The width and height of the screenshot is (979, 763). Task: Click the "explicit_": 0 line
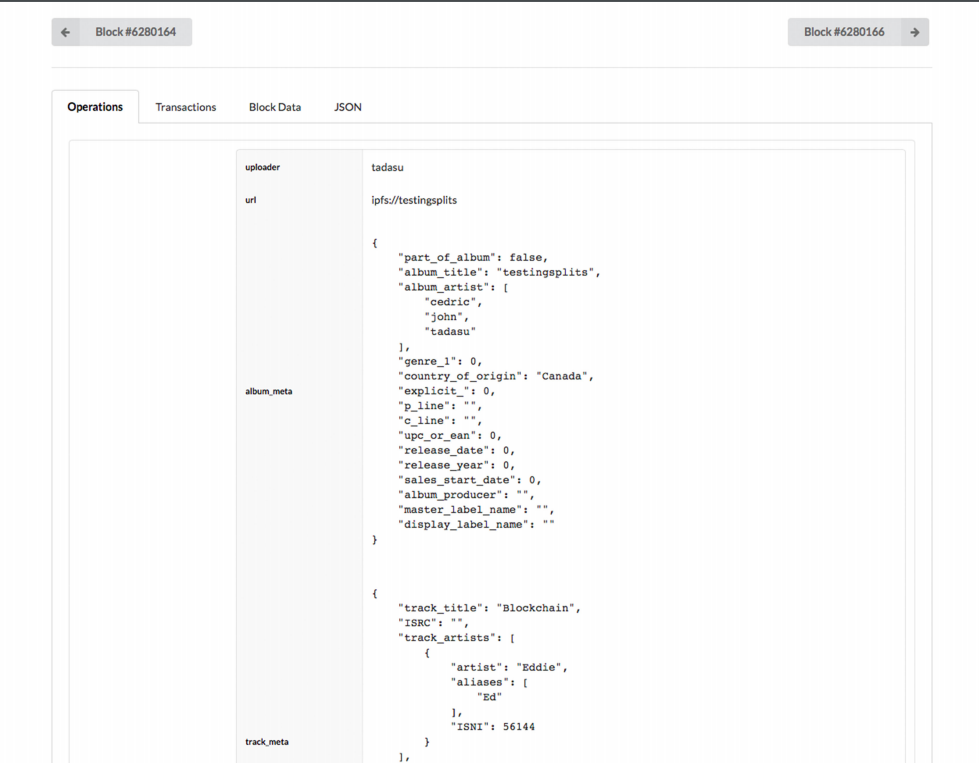446,391
